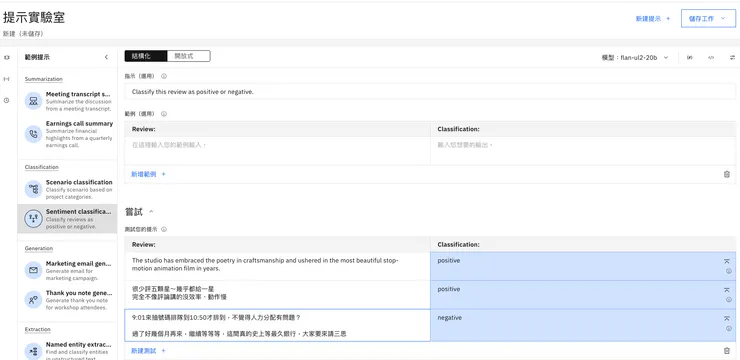The height and width of the screenshot is (360, 740).
Task: Select 'Scenario classification' sample prompt title
Action: 79,182
